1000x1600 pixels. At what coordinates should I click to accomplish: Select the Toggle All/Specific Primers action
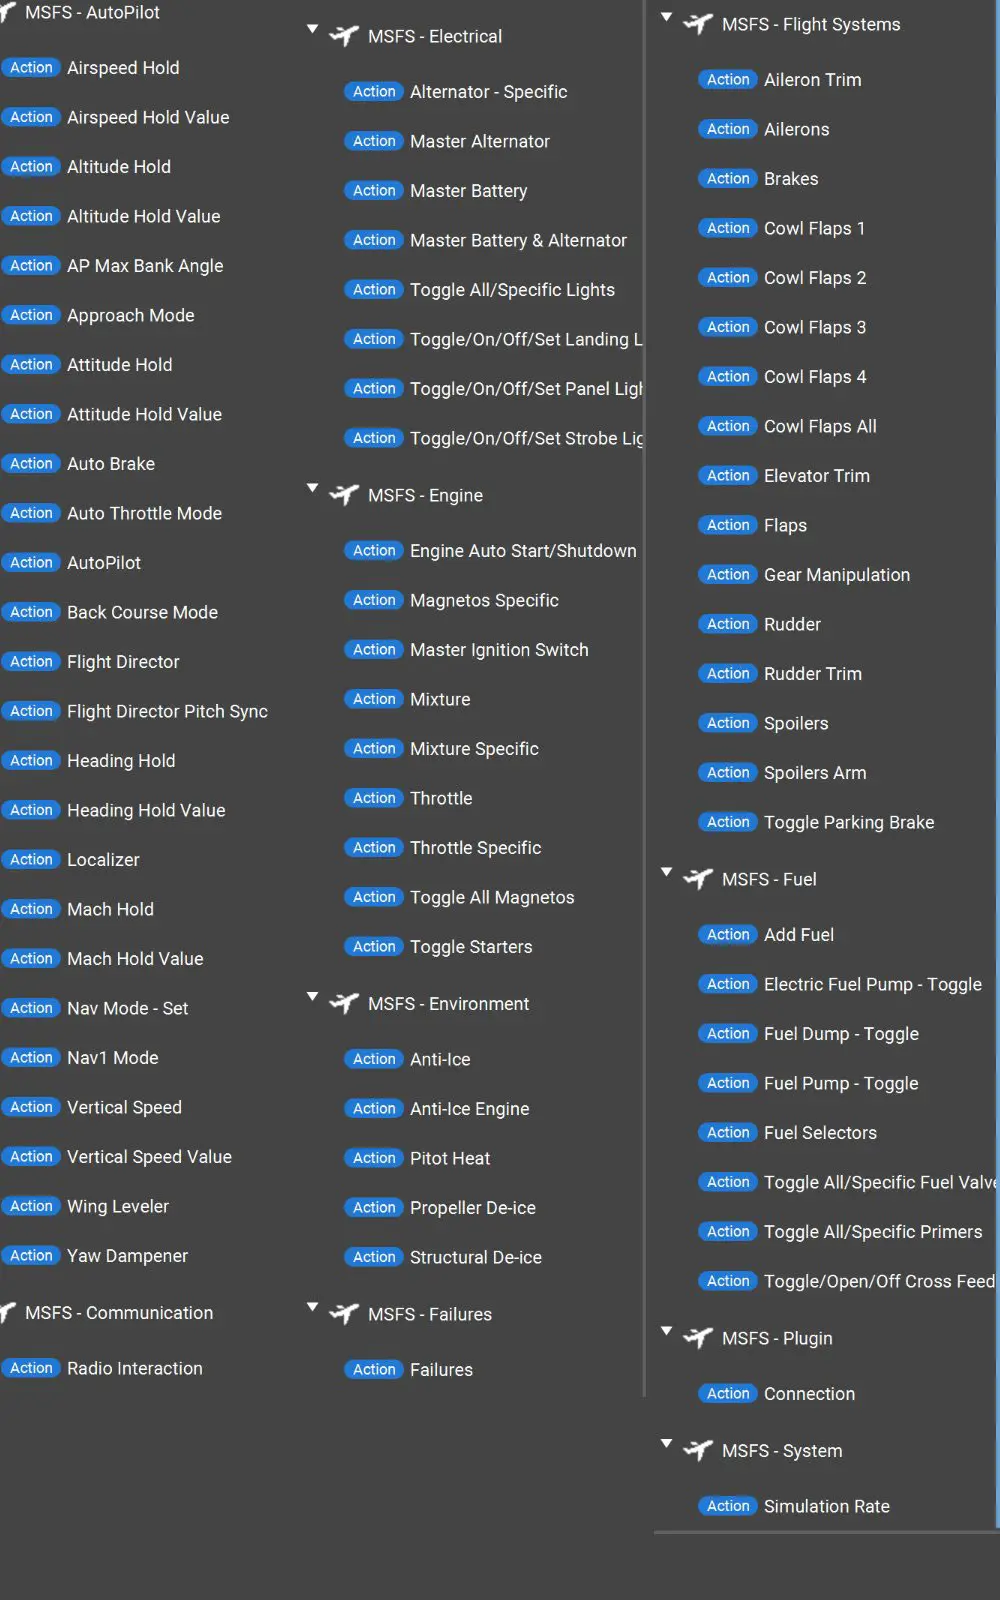[x=873, y=1232]
